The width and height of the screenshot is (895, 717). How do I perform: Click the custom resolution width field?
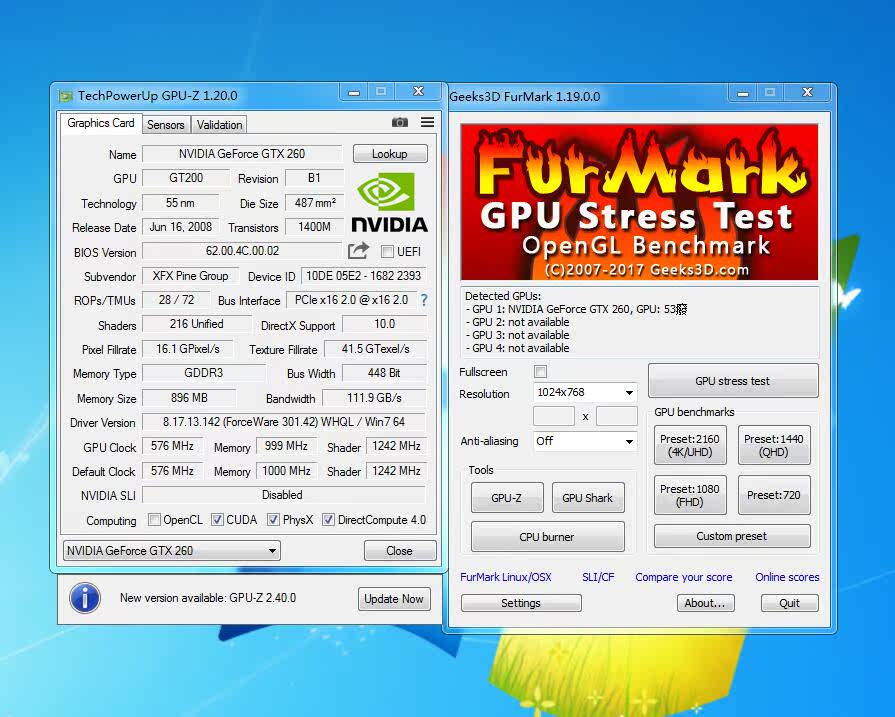click(554, 416)
